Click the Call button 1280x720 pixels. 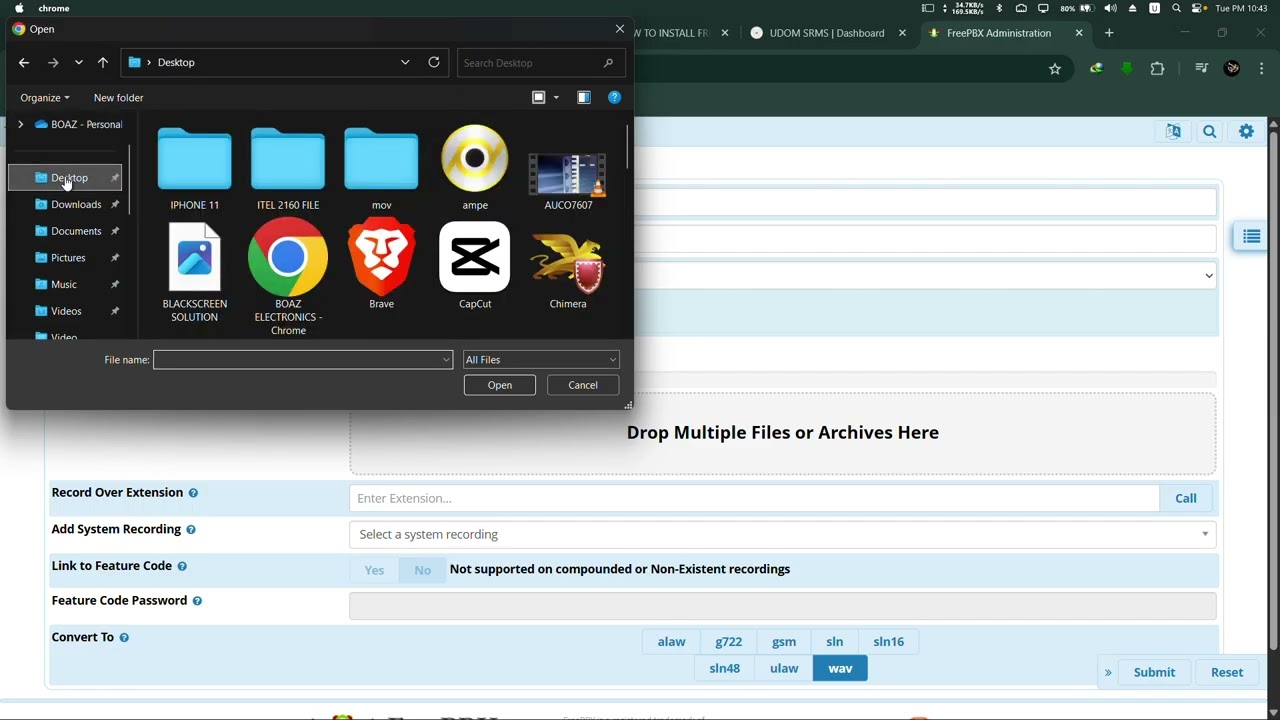[x=1186, y=498]
